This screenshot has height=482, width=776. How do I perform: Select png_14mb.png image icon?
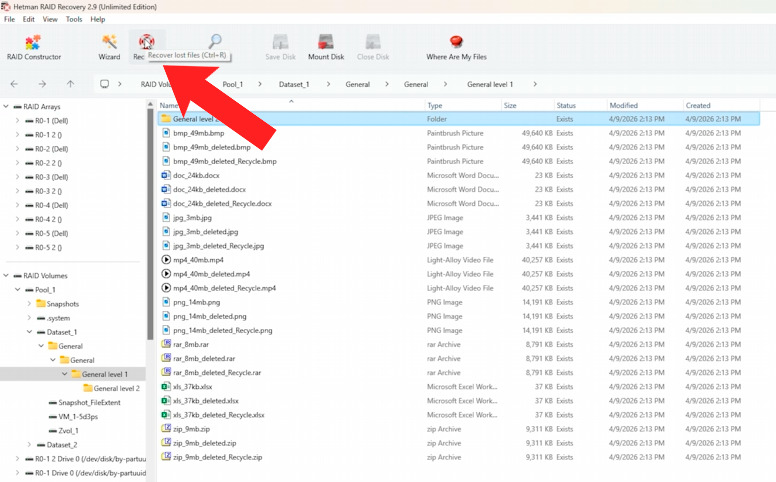pos(166,302)
